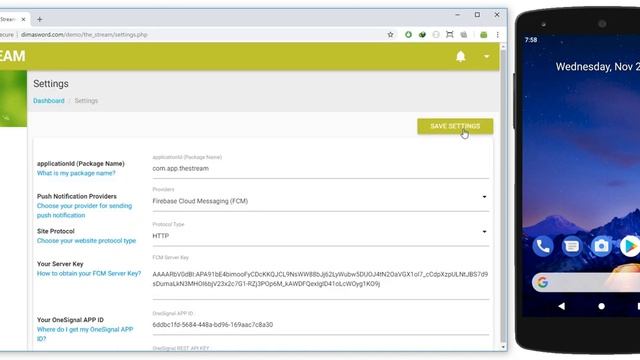The height and width of the screenshot is (360, 640).
Task: Click the grey clipboard extension icon
Action: pos(464,35)
